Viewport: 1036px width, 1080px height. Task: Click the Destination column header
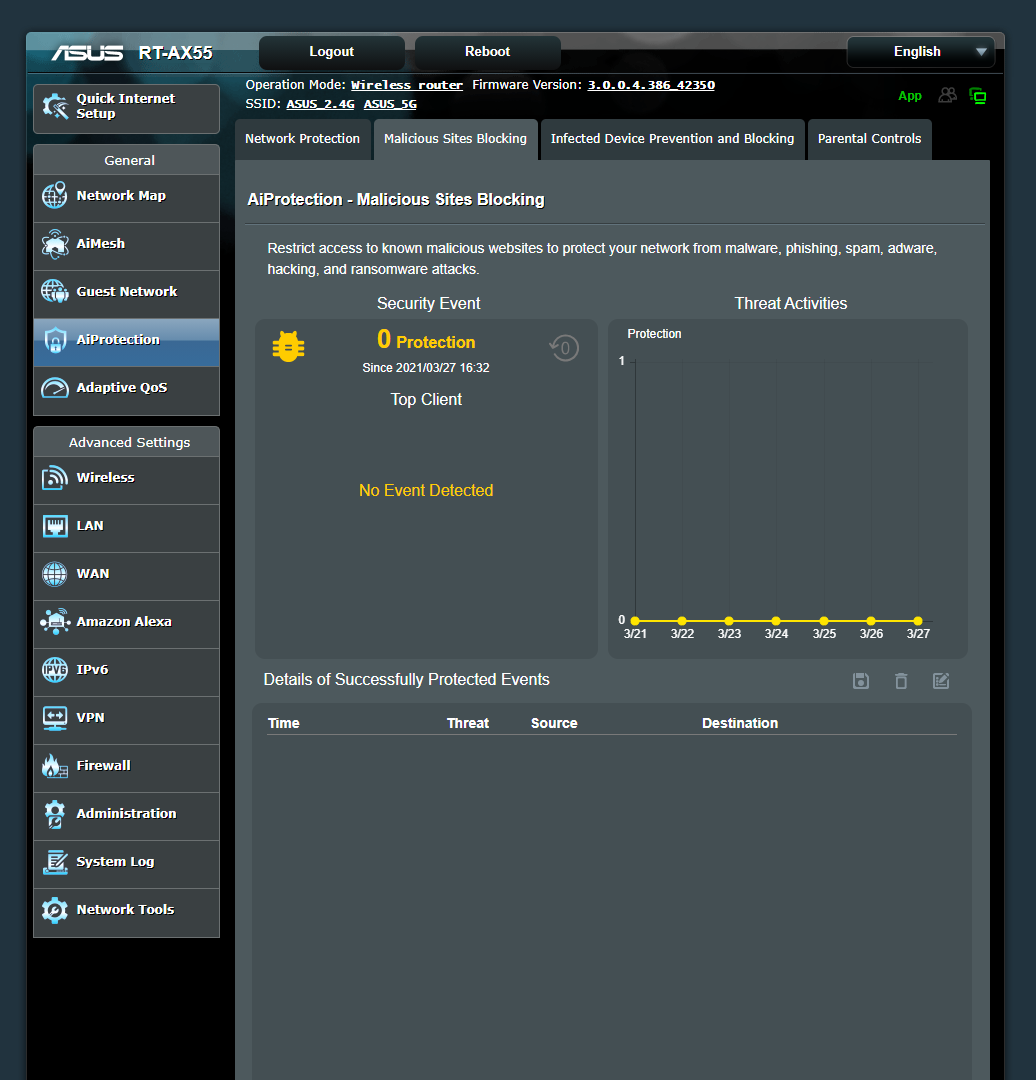(x=740, y=723)
